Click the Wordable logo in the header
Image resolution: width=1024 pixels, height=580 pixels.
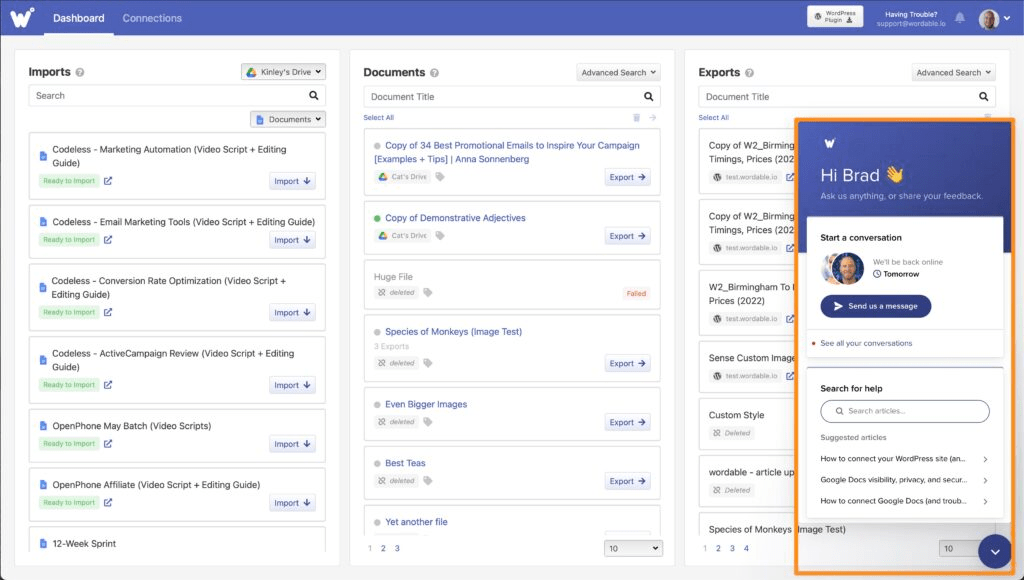[x=23, y=18]
